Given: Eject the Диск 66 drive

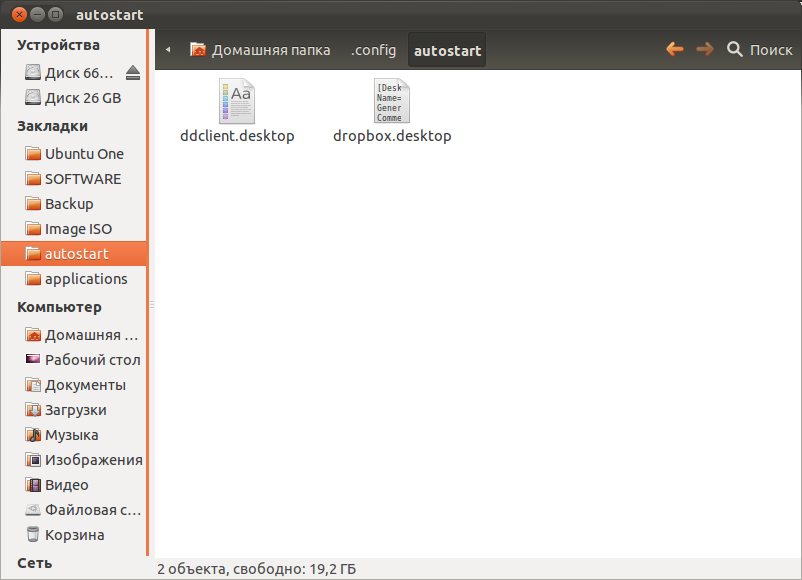Looking at the screenshot, I should click(x=133, y=73).
